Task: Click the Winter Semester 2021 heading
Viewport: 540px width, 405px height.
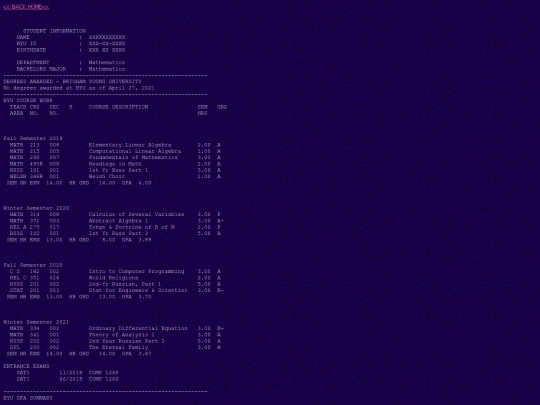Action: 36,322
